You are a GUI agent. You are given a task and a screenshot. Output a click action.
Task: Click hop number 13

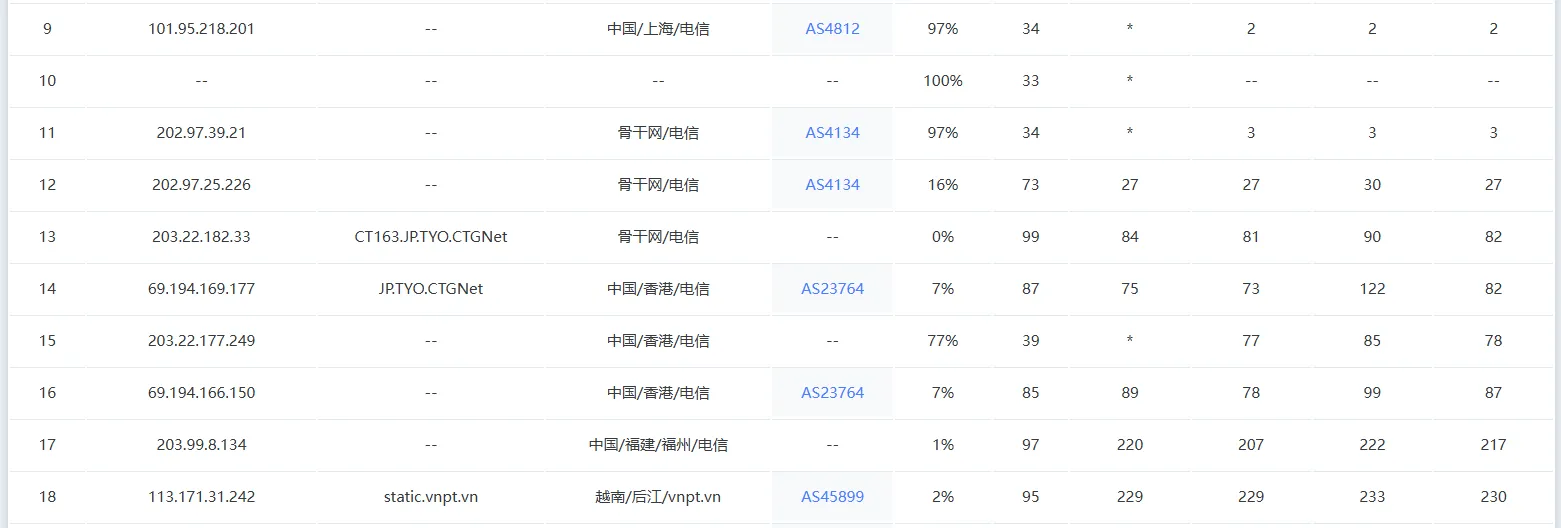47,237
